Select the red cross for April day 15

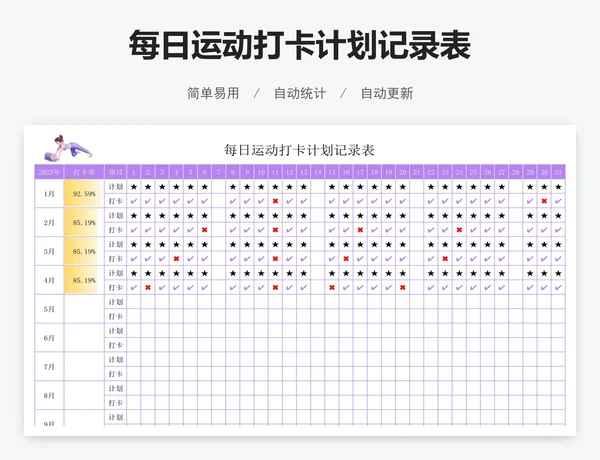coord(332,287)
